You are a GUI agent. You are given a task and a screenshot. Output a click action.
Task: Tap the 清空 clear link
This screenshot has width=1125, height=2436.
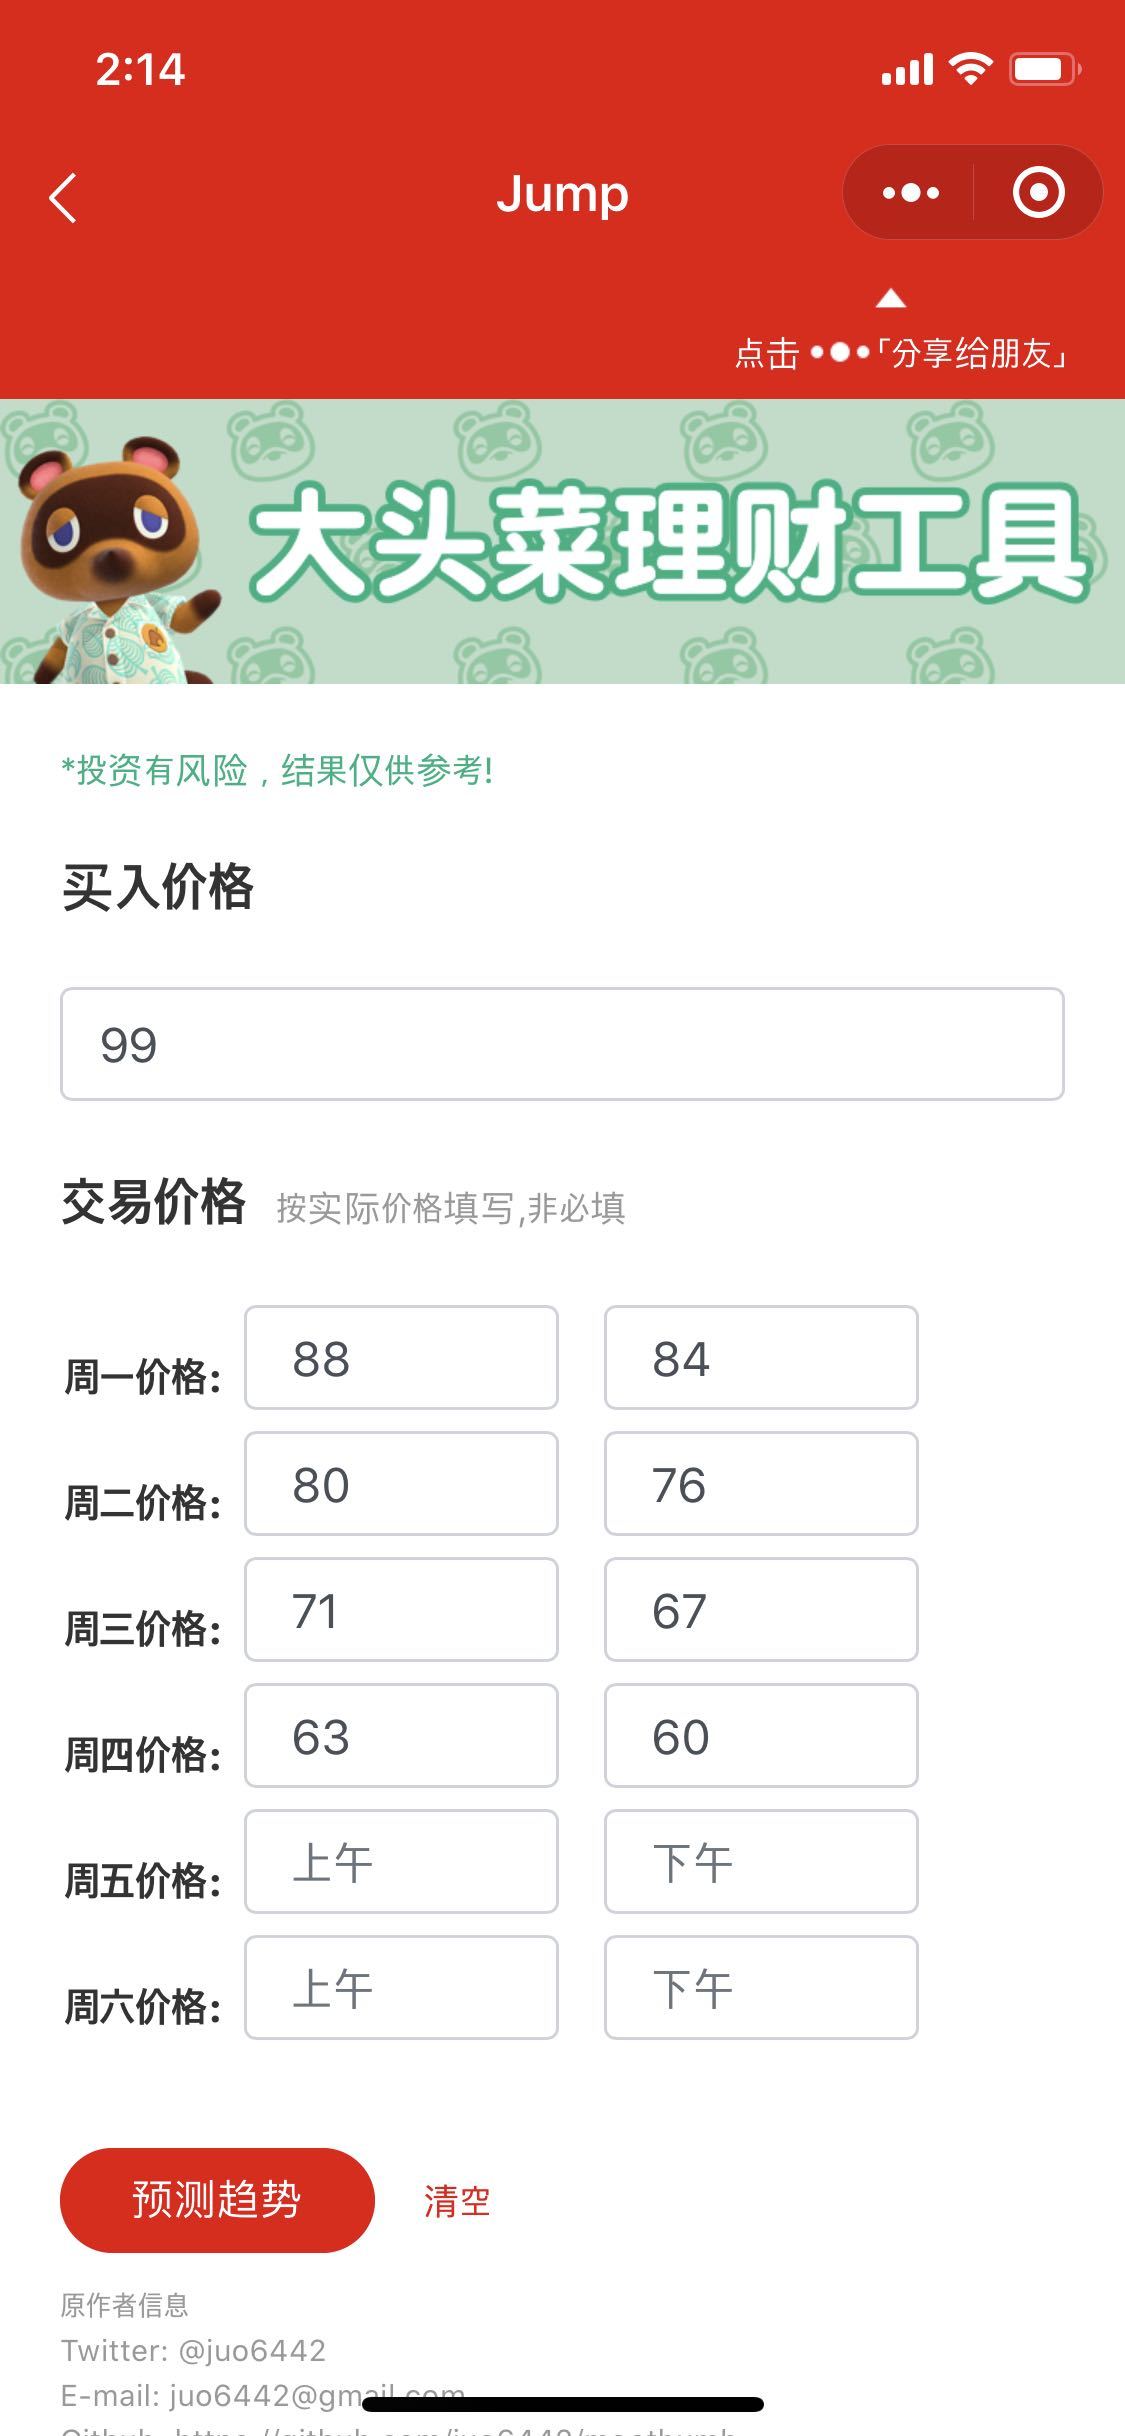[x=457, y=2201]
